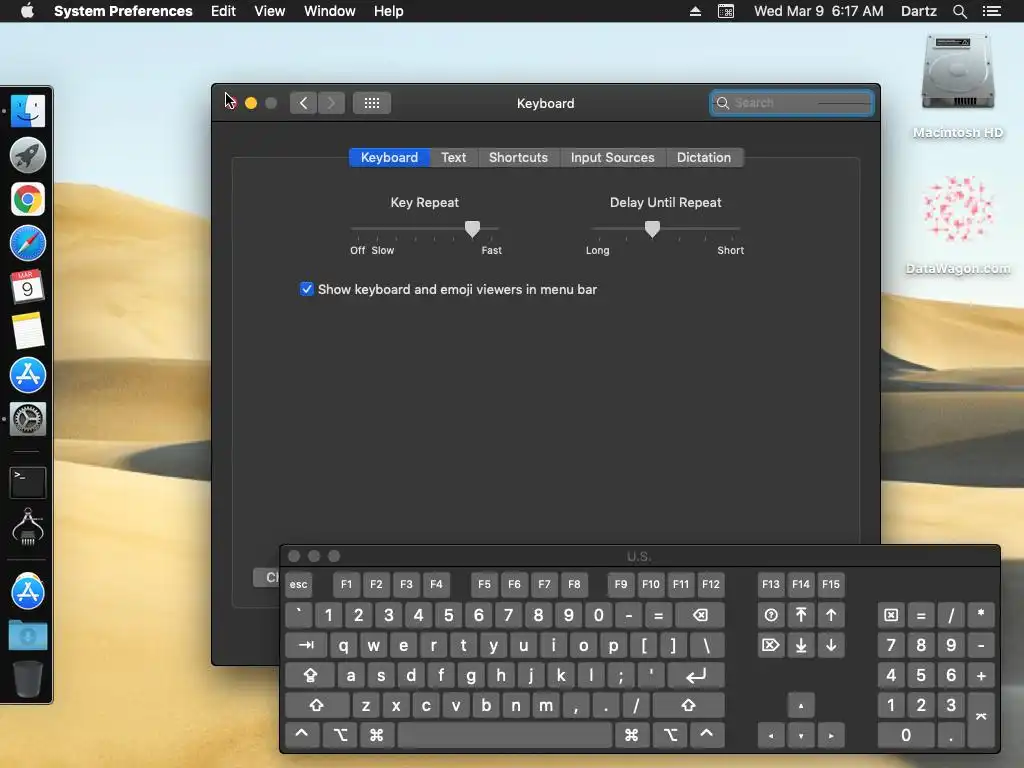Click the delete backspace key on viewer
1024x768 pixels.
click(699, 615)
